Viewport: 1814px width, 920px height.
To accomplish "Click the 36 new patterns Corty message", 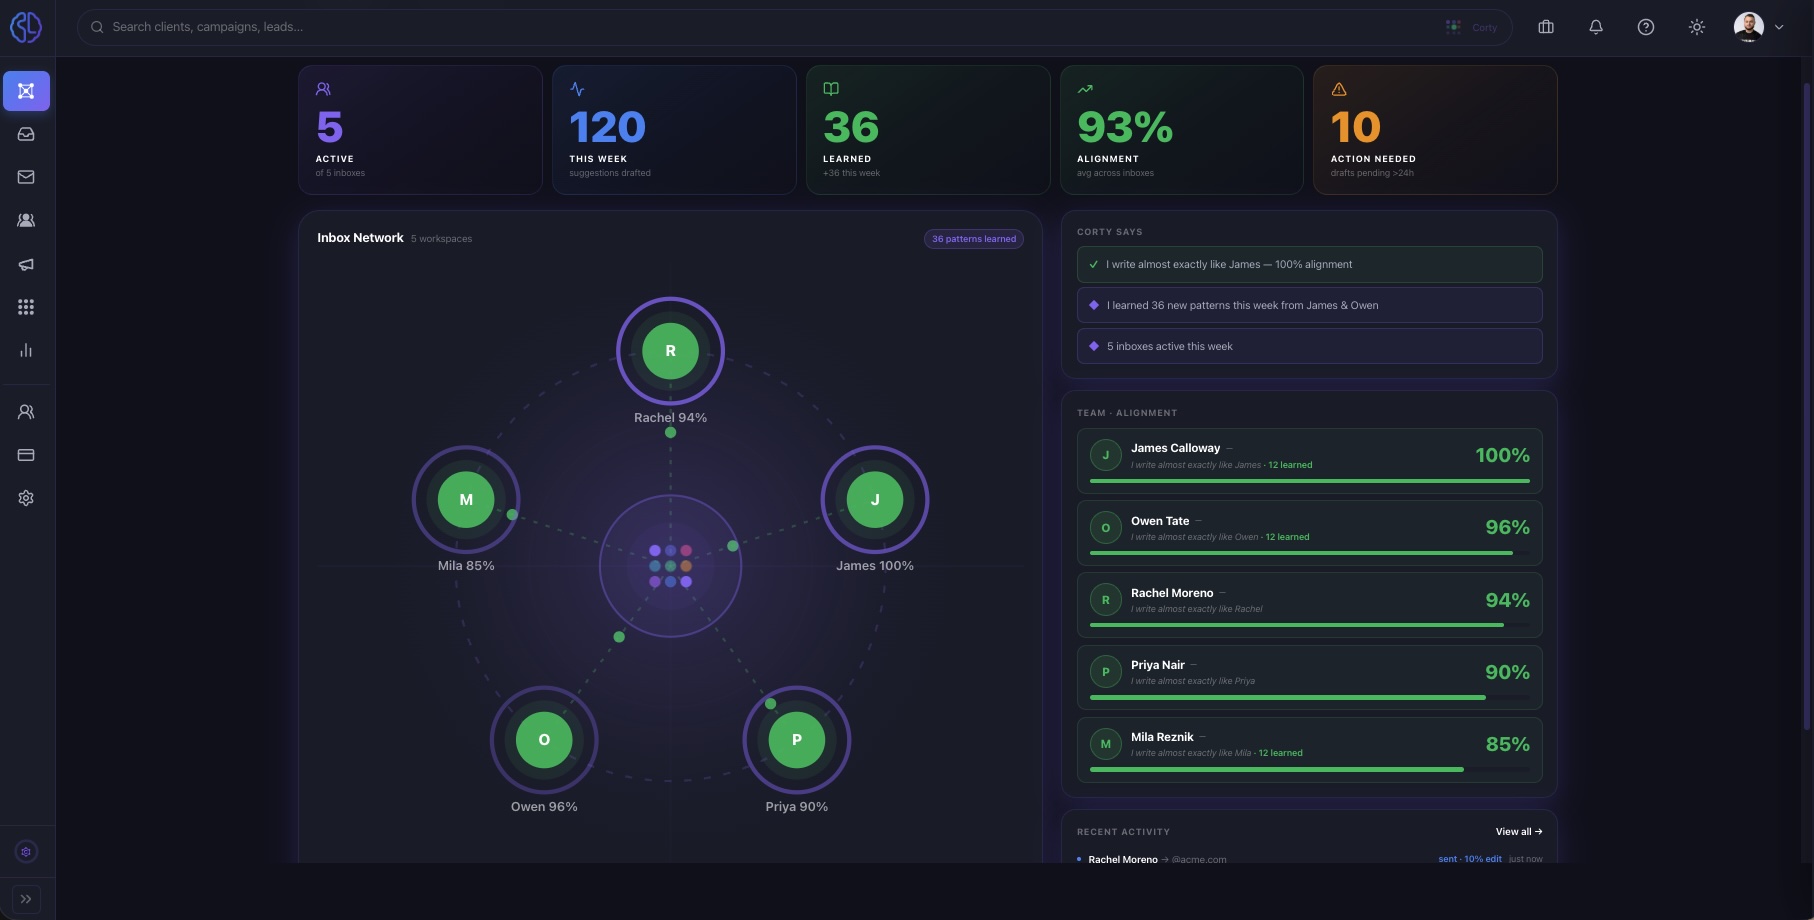I will tap(1309, 305).
